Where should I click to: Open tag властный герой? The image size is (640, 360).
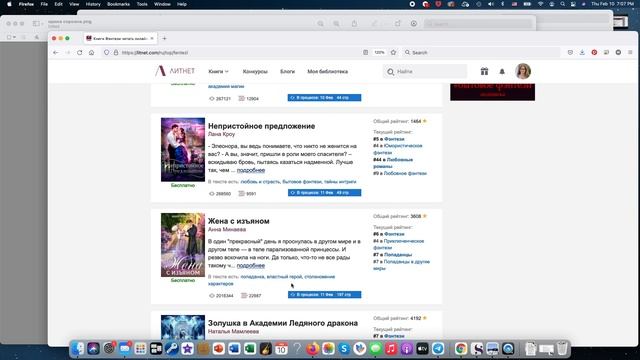click(x=284, y=277)
